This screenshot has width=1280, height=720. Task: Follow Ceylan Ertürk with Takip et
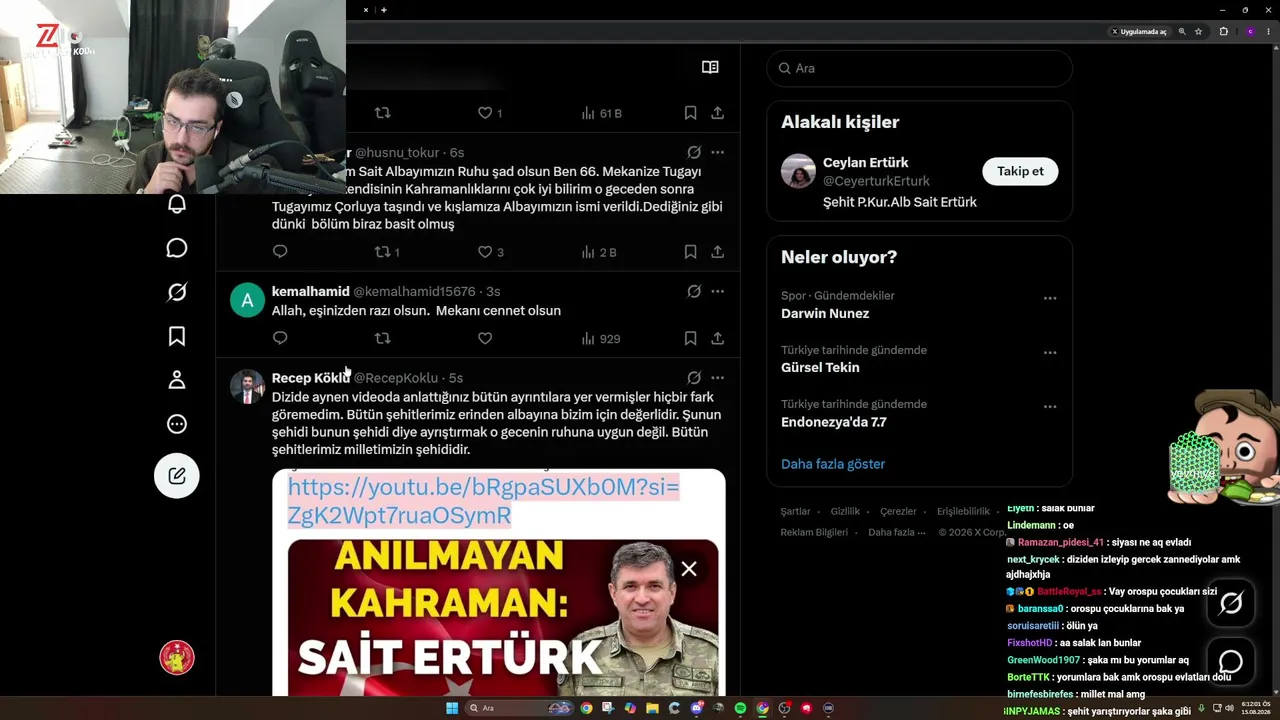(x=1020, y=171)
